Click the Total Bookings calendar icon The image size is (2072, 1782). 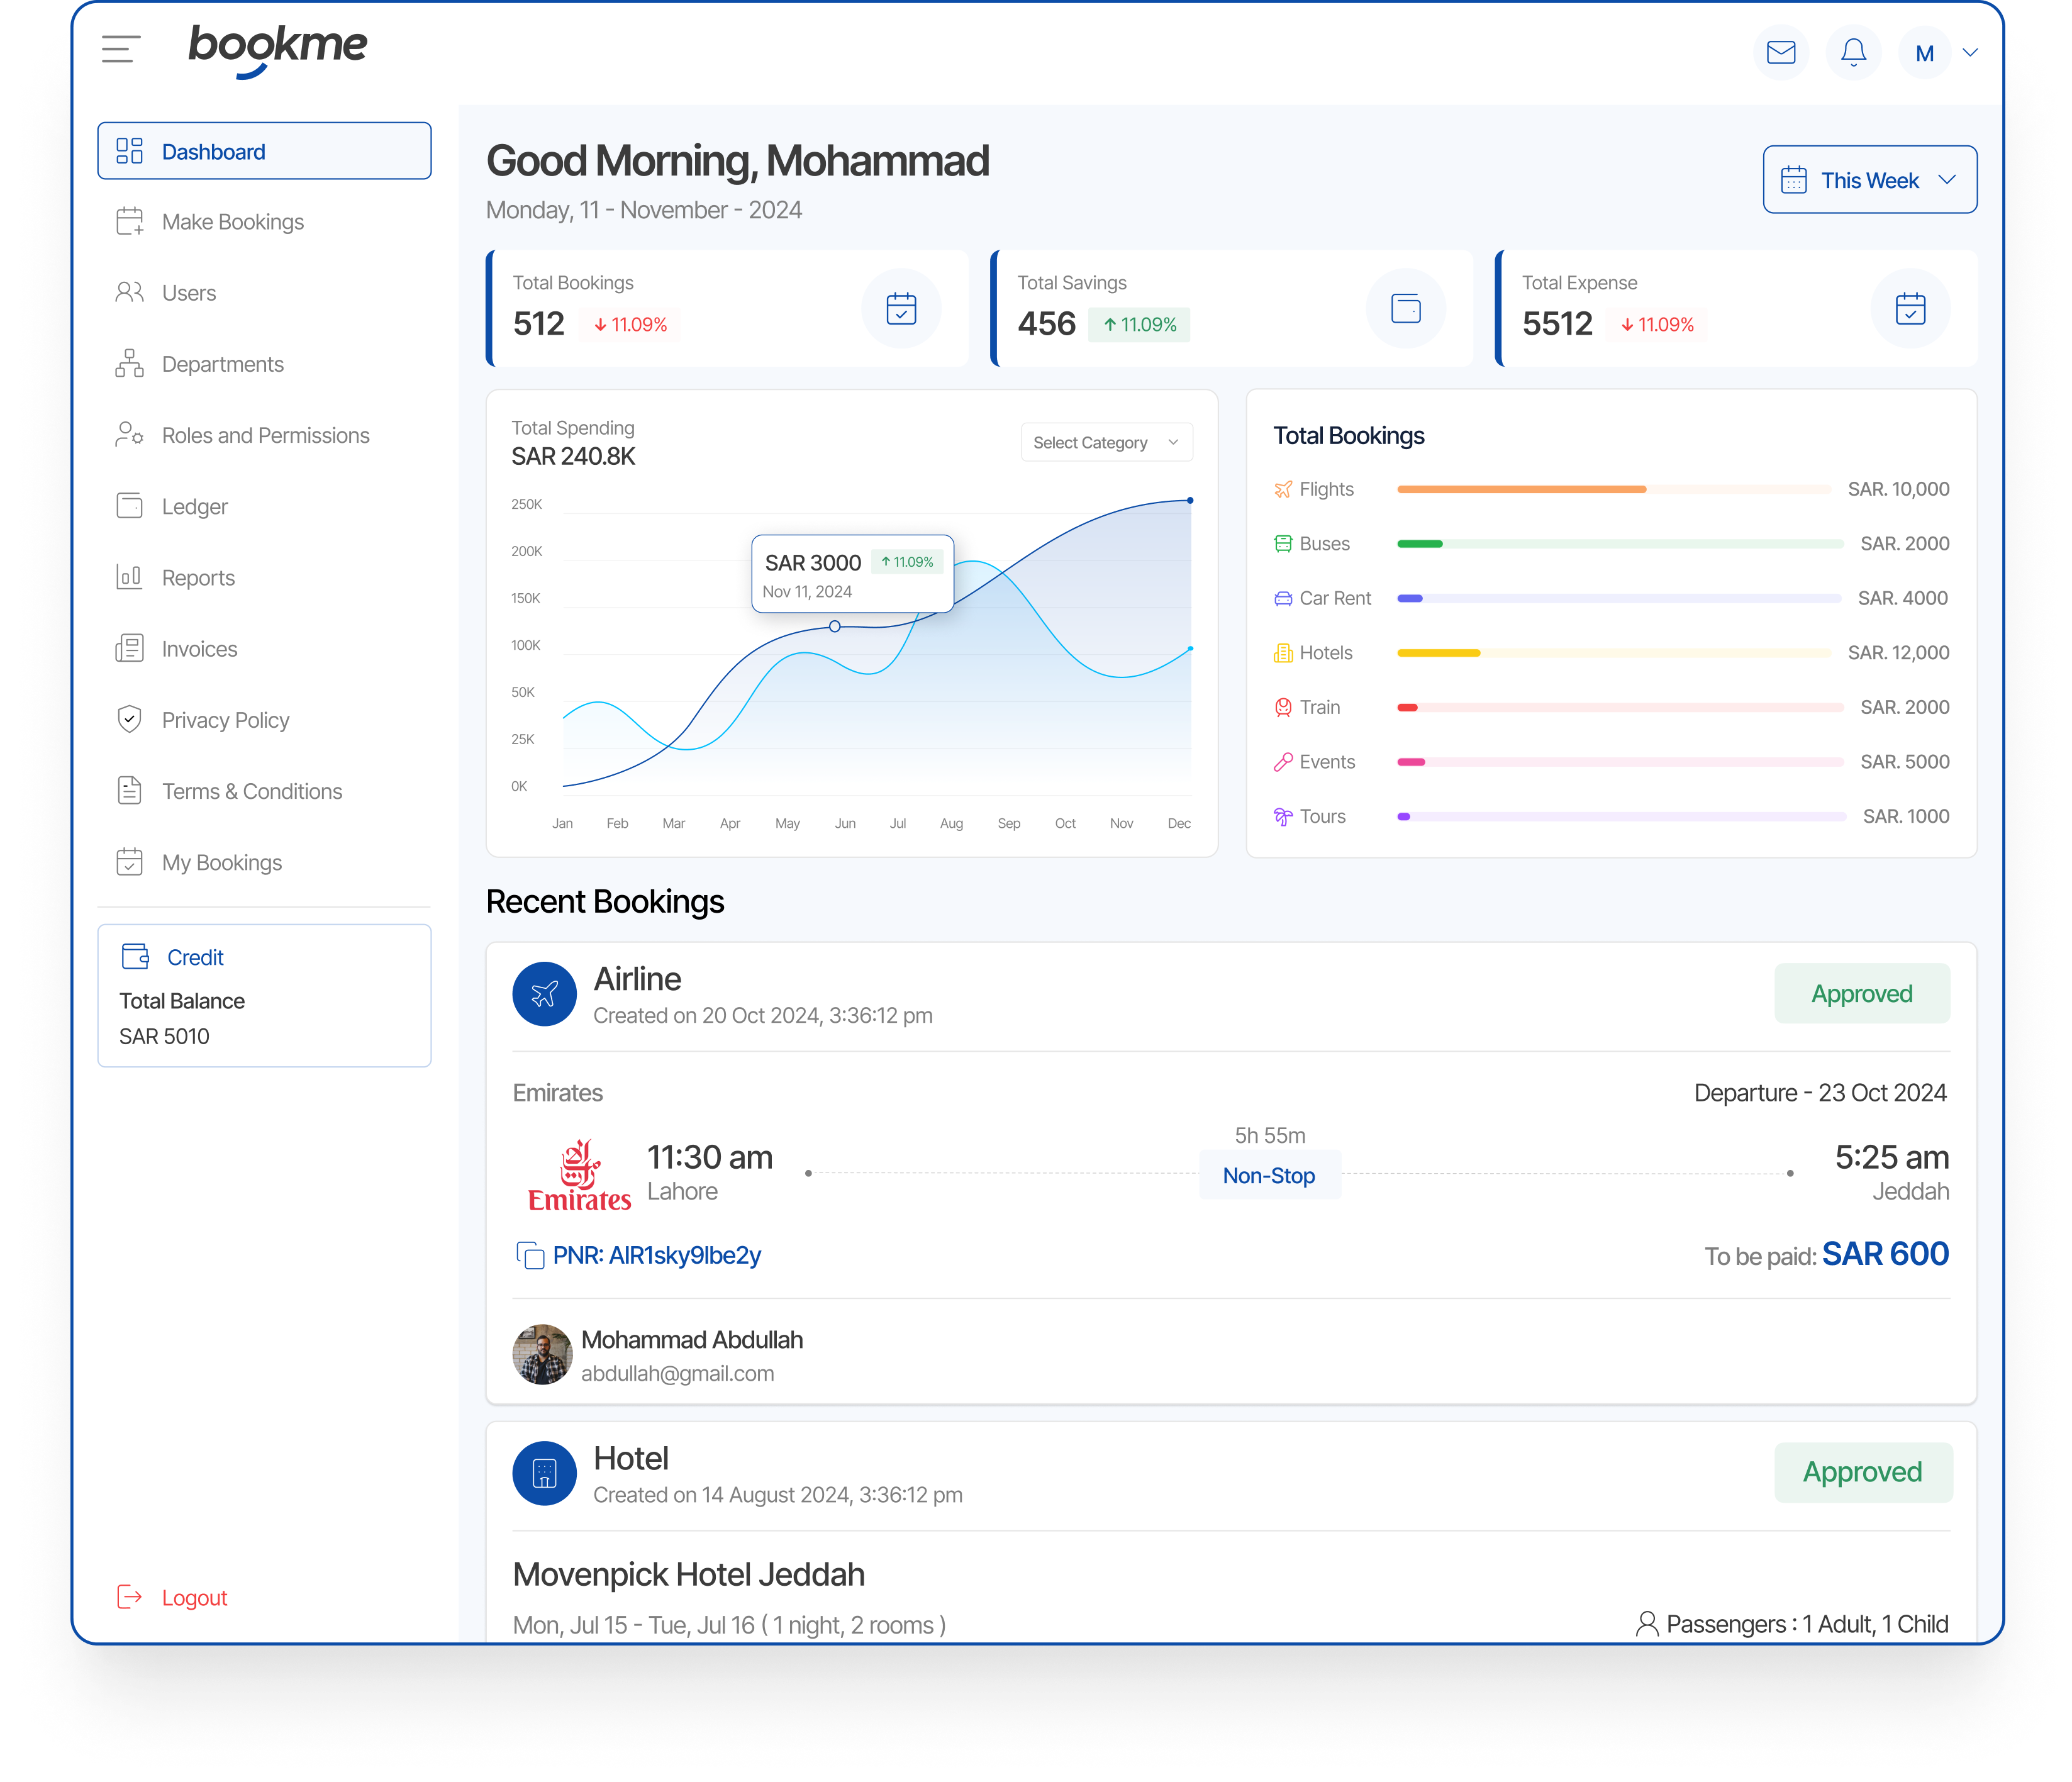[x=901, y=309]
